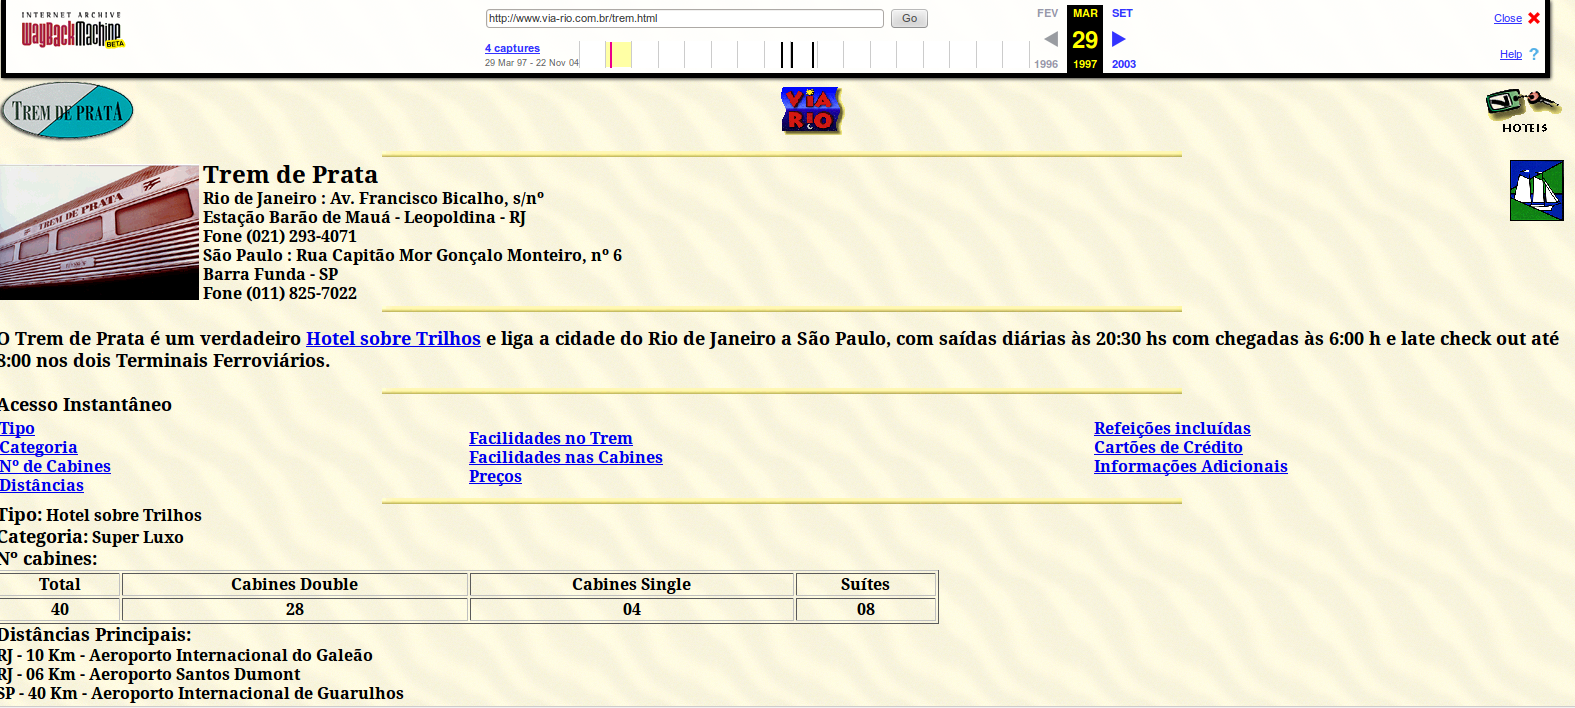The width and height of the screenshot is (1575, 708).
Task: Focus the Wayback URL input field
Action: coord(685,18)
